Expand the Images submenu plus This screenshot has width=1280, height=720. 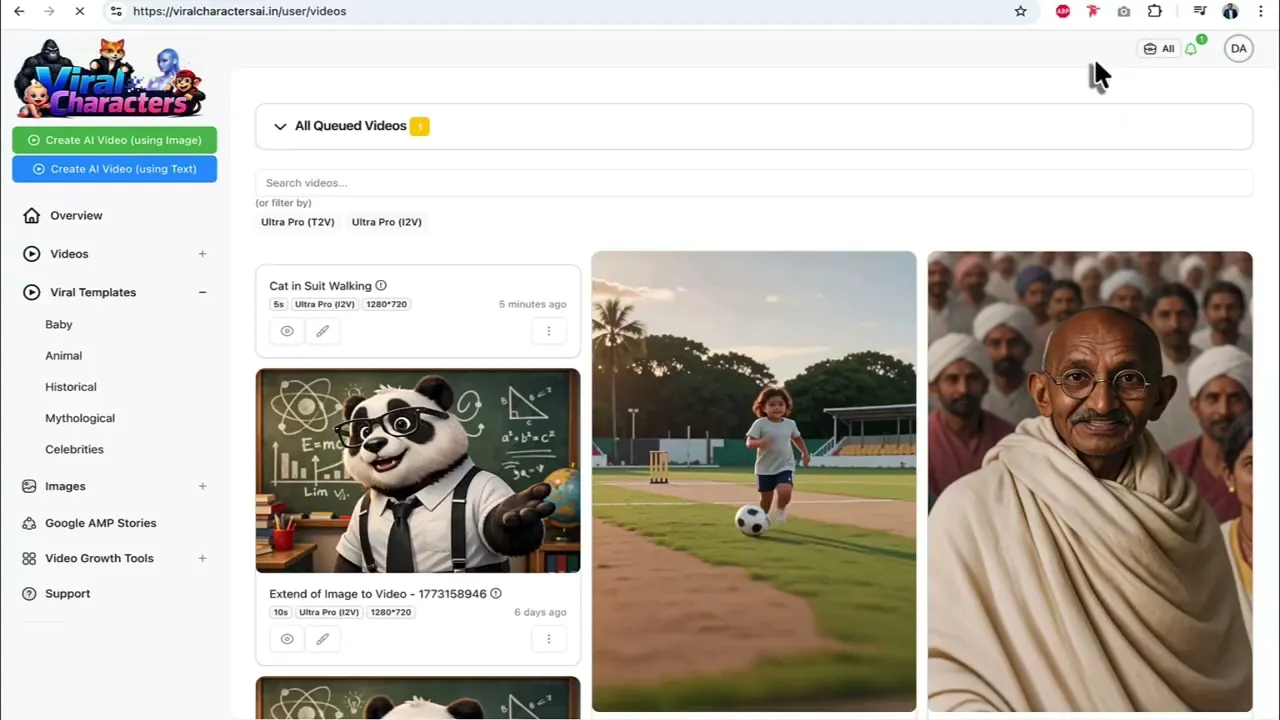pyautogui.click(x=202, y=486)
